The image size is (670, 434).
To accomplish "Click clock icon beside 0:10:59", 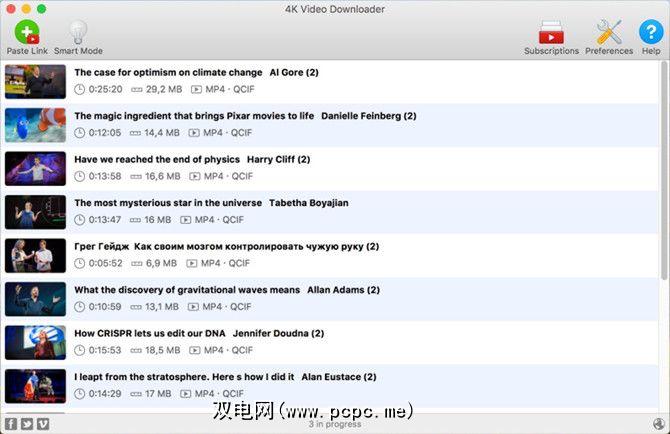I will coord(79,307).
